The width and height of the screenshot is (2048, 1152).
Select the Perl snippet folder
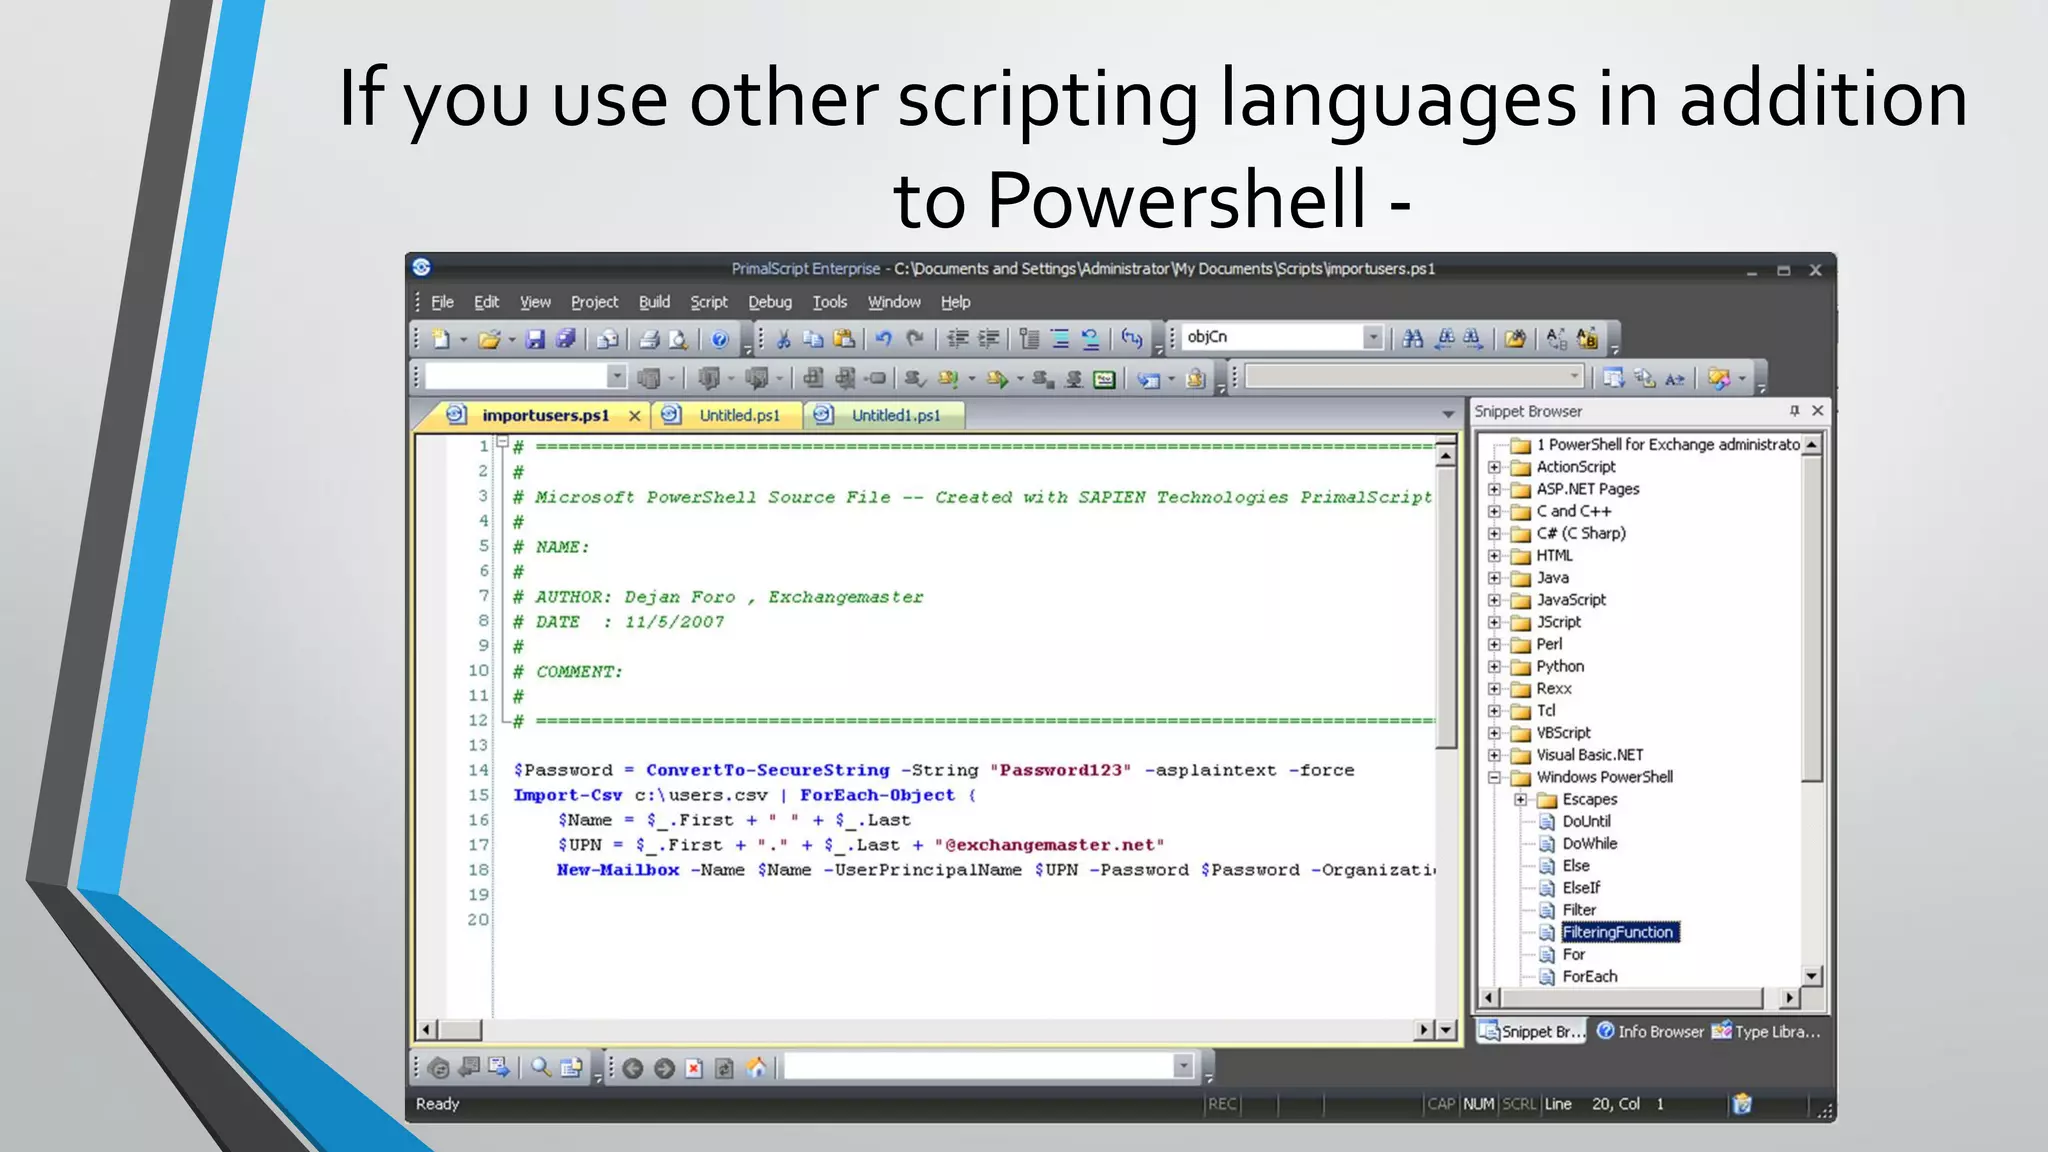tap(1549, 644)
